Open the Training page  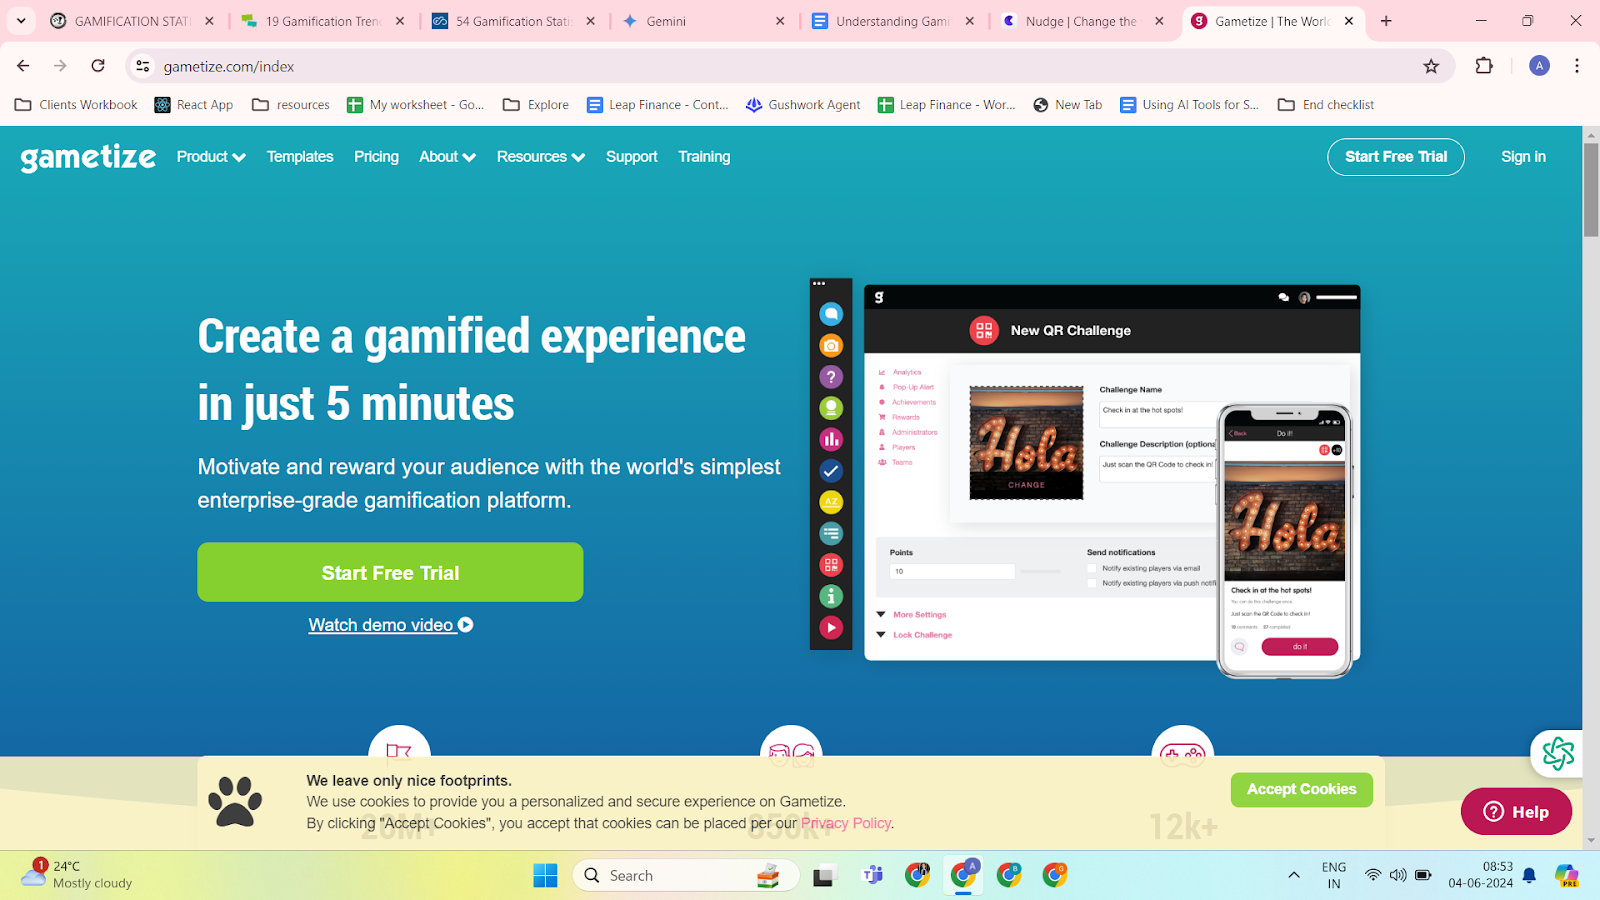coord(704,157)
